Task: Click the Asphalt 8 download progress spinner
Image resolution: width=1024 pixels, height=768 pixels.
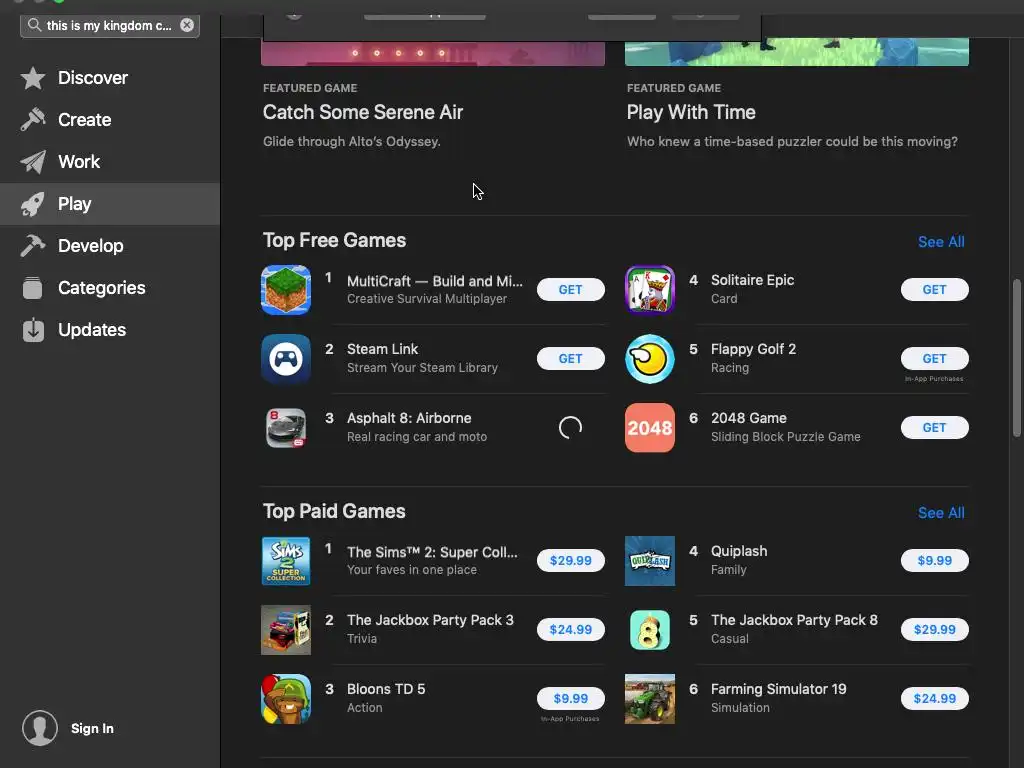Action: coord(570,428)
